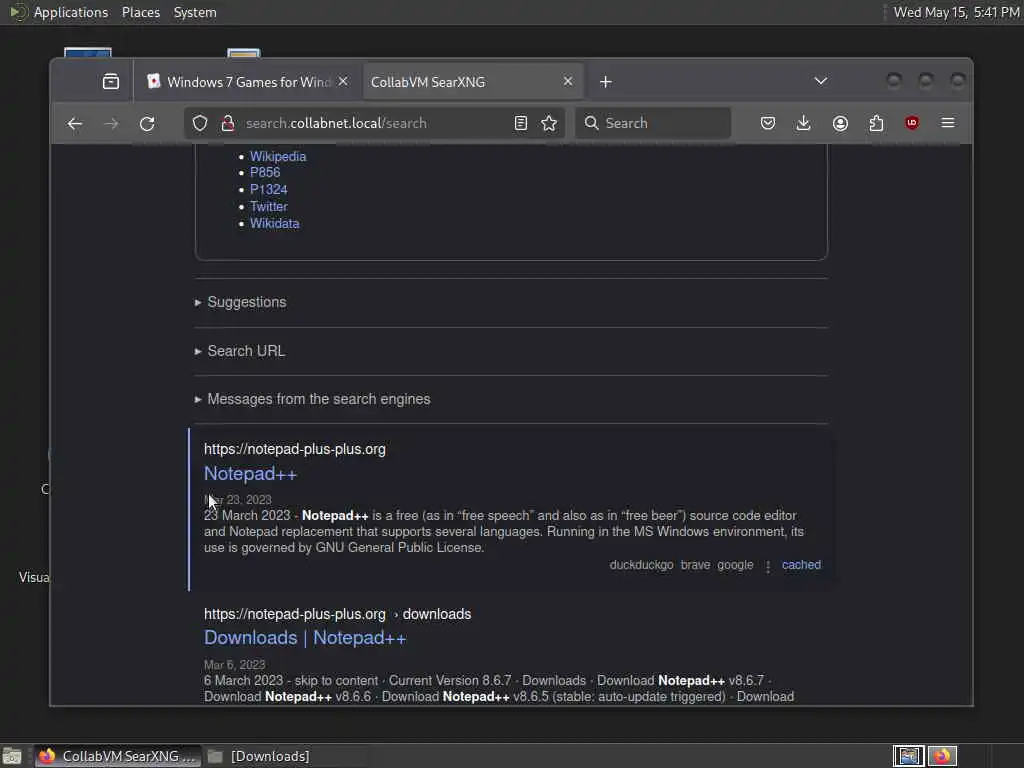Click the brave engine label
Image resolution: width=1024 pixels, height=768 pixels.
696,565
